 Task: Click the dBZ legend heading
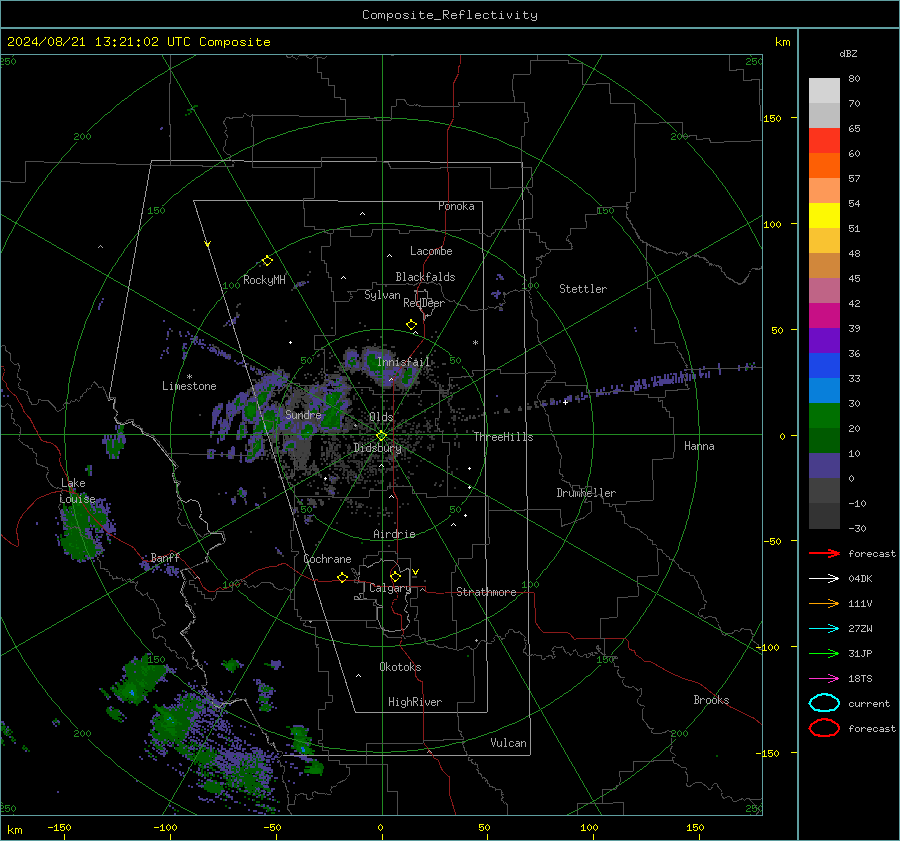coord(848,54)
